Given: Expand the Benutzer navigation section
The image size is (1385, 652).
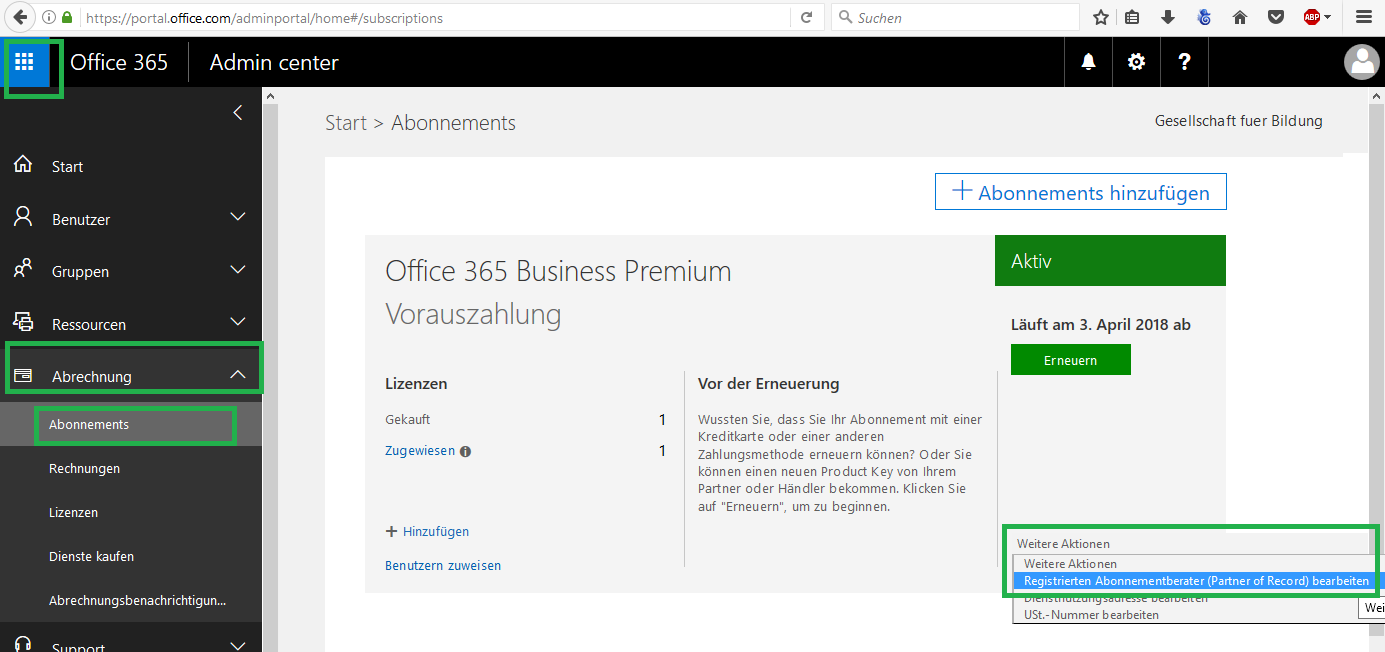Looking at the screenshot, I should [x=237, y=218].
